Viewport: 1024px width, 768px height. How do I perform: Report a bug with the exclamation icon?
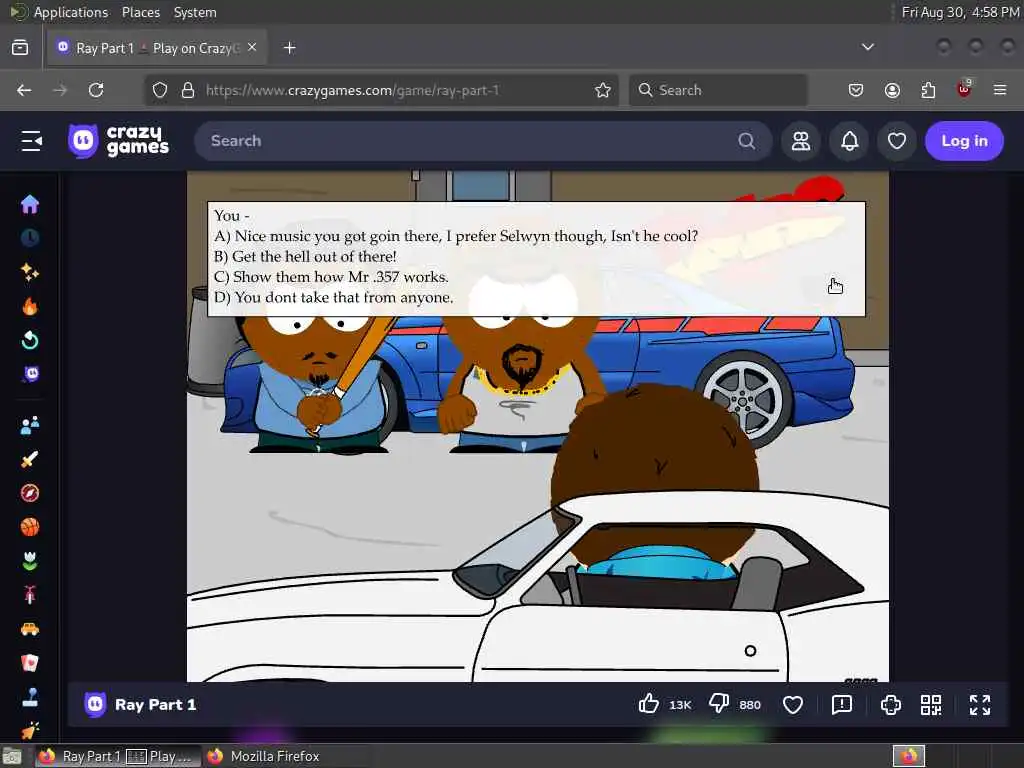click(842, 705)
